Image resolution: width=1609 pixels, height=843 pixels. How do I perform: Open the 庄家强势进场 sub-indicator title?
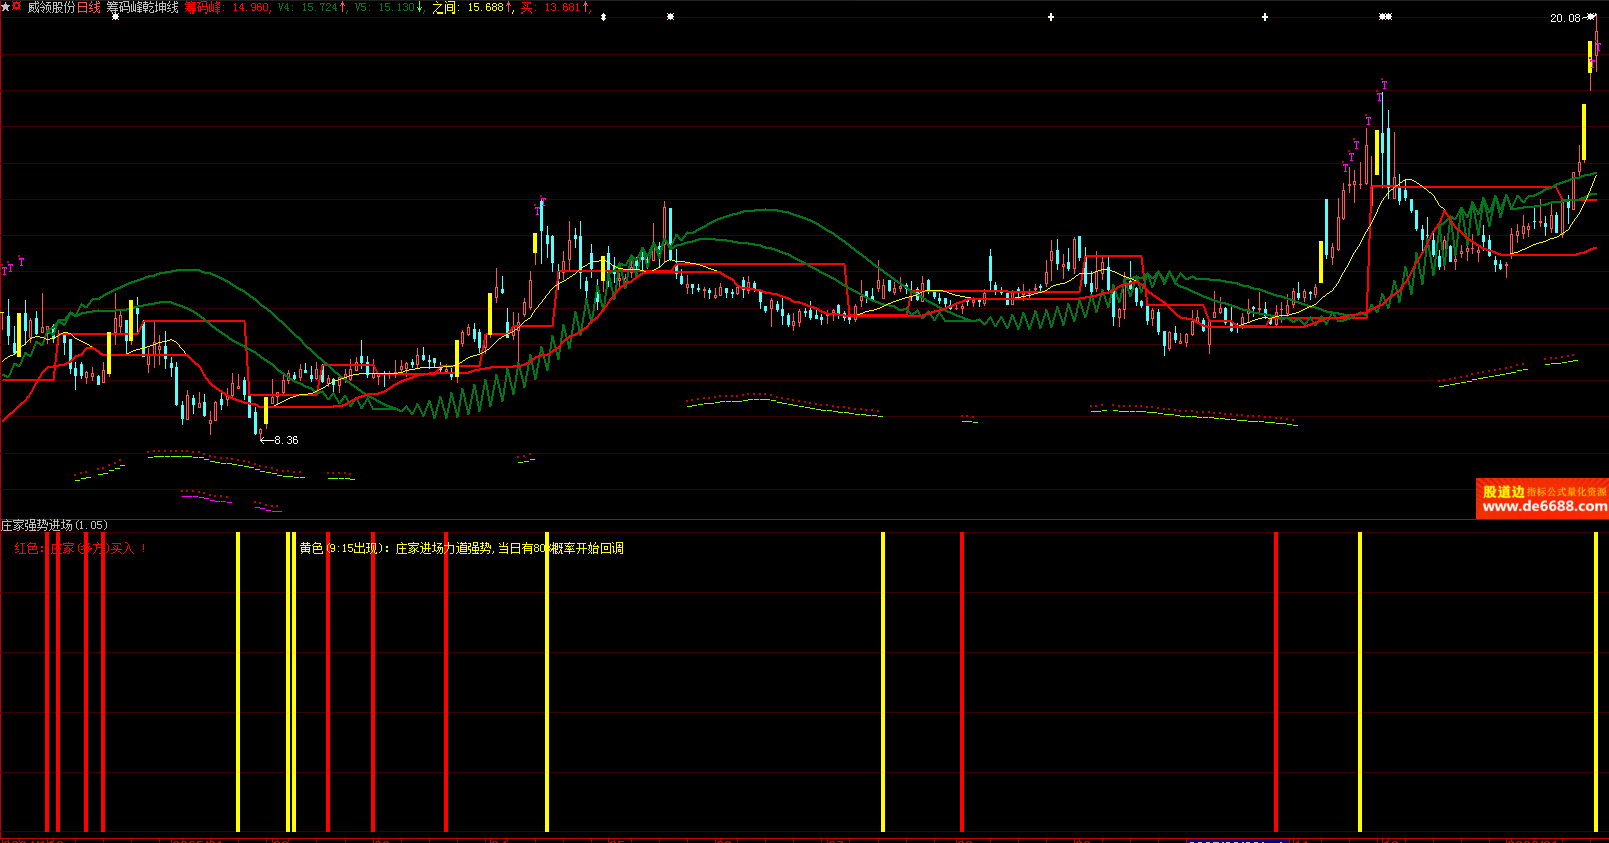(x=37, y=525)
